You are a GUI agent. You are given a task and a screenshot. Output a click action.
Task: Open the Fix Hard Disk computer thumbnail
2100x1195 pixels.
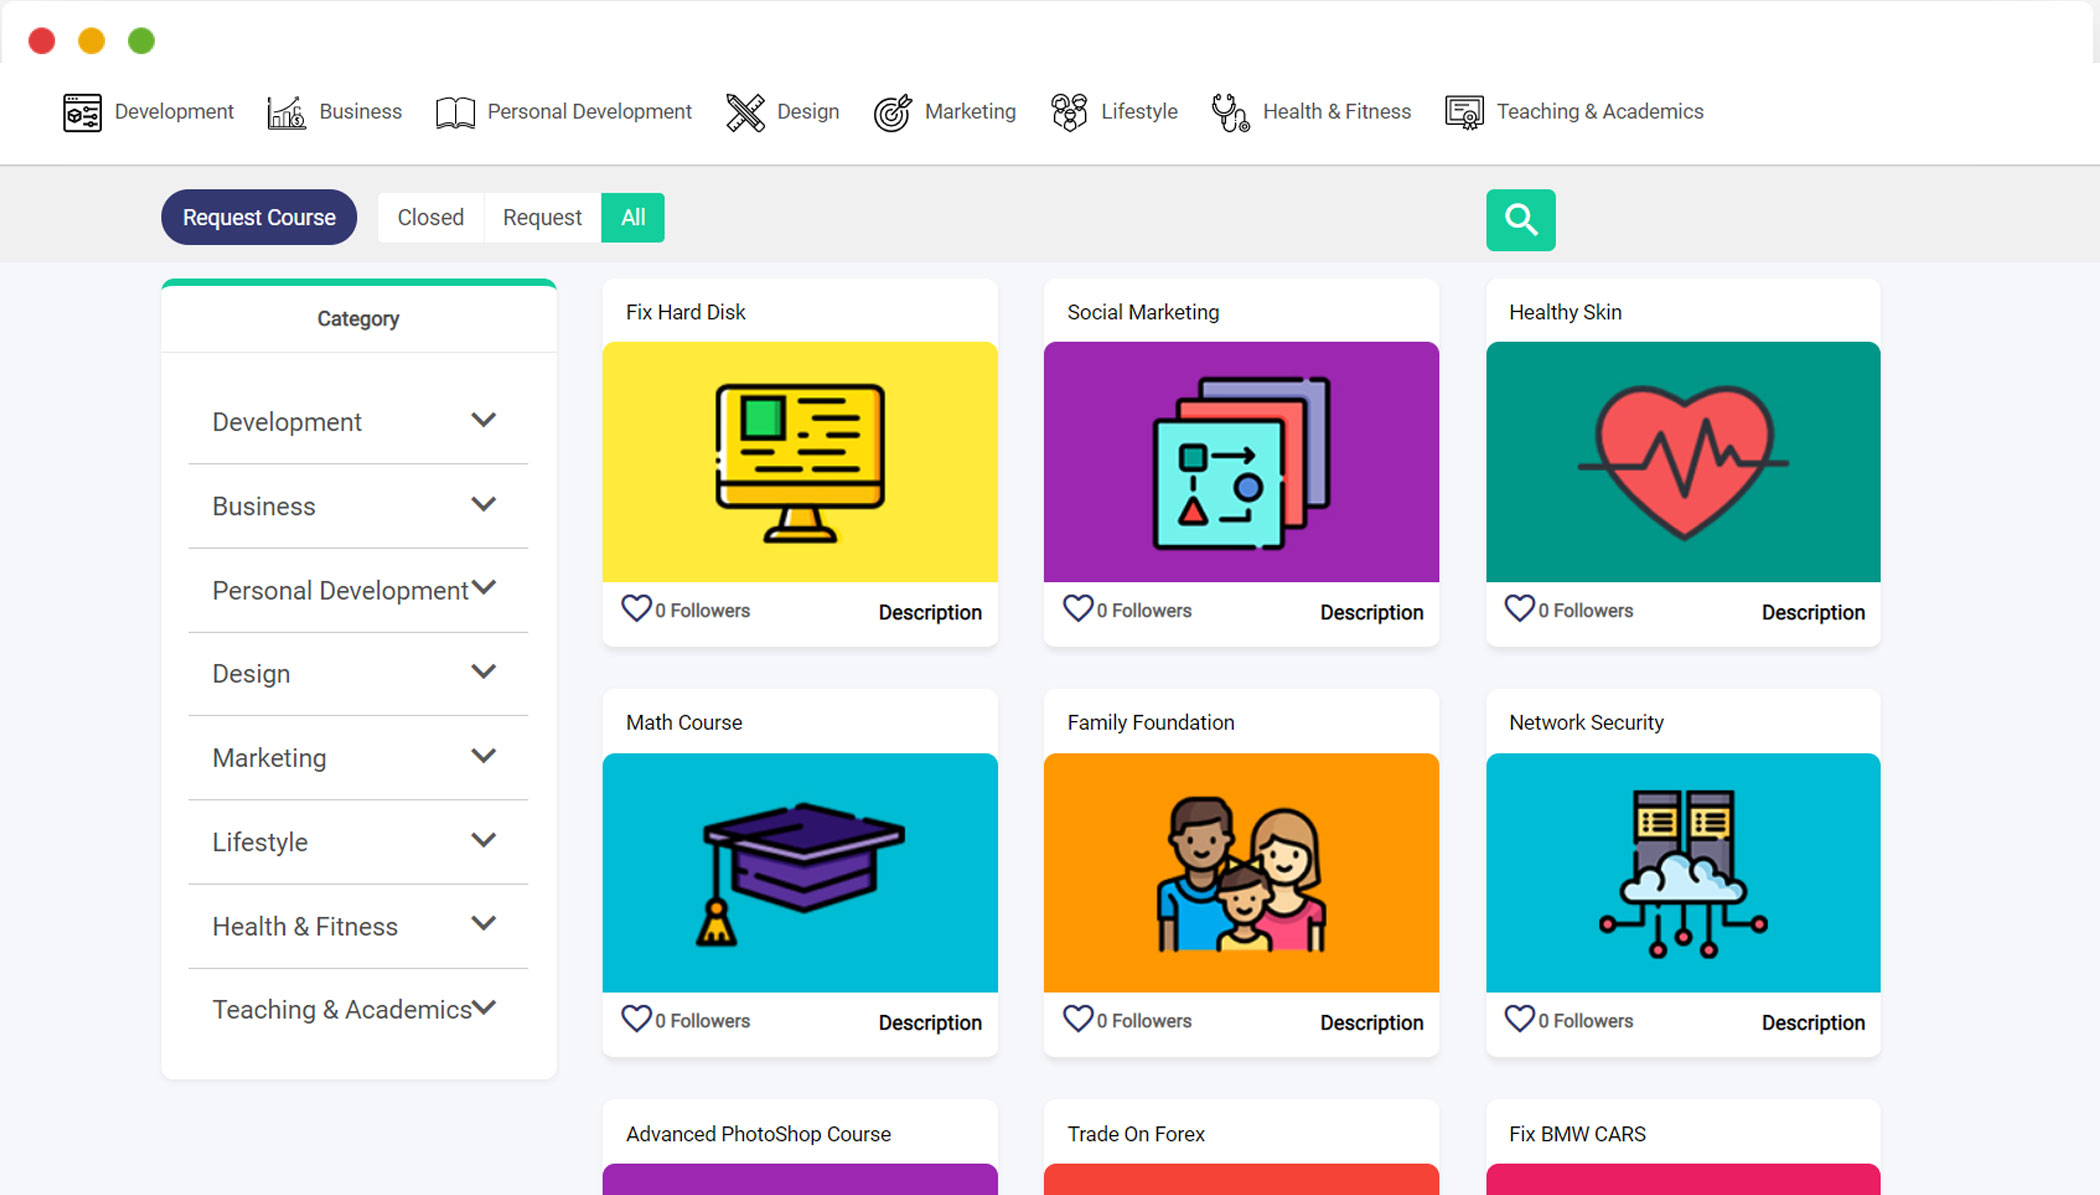point(800,462)
